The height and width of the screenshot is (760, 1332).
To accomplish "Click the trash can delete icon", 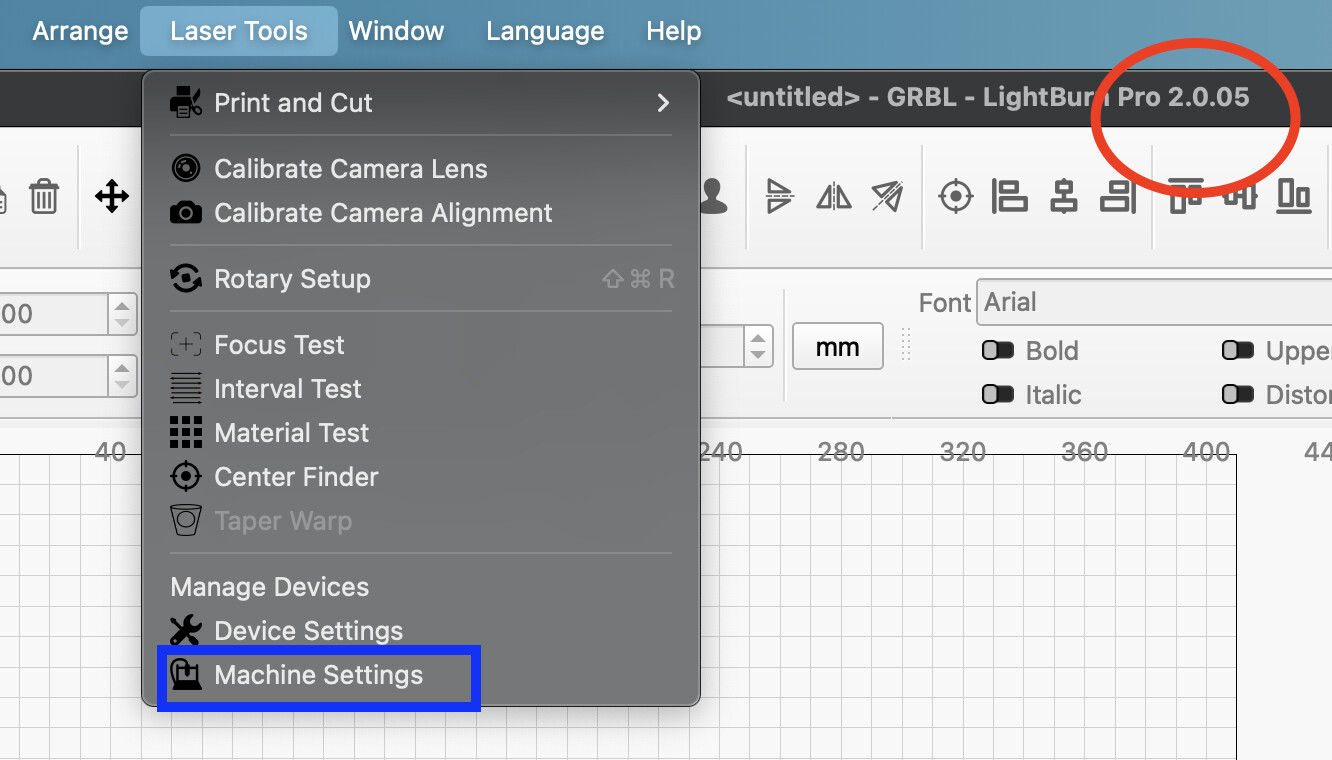I will 44,196.
